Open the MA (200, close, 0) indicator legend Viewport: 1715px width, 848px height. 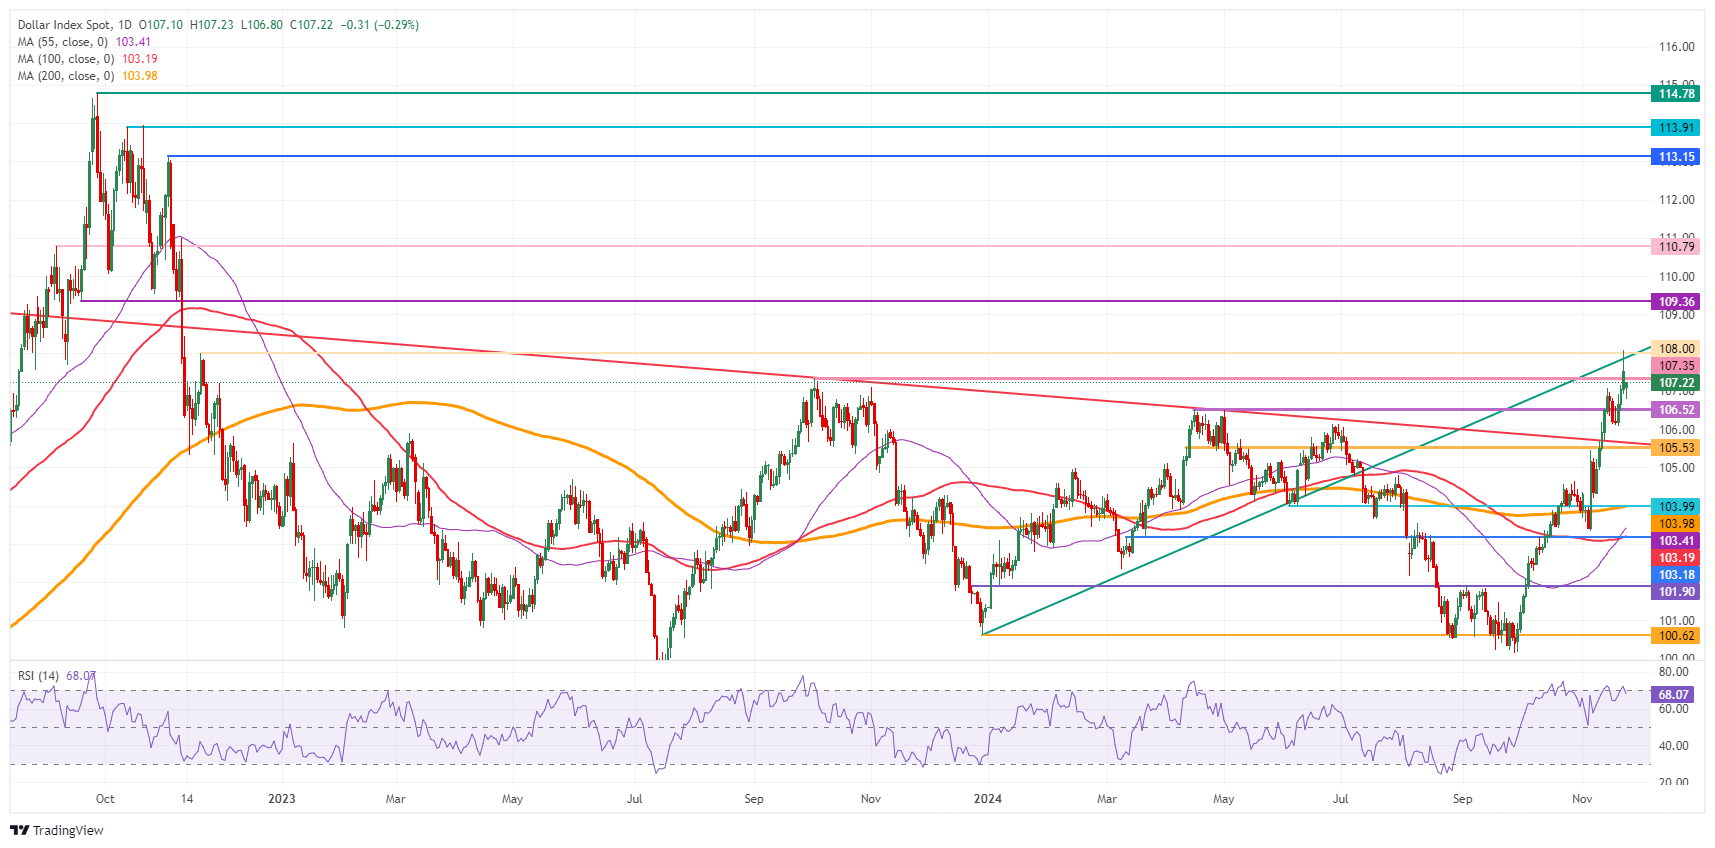[x=65, y=76]
